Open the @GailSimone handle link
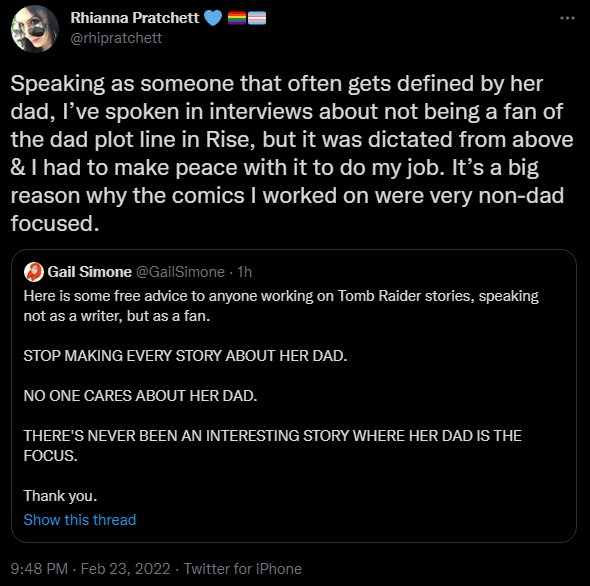The image size is (590, 586). (180, 272)
